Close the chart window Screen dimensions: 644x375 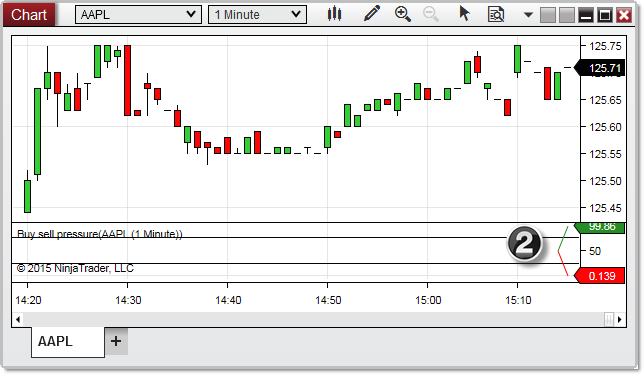[624, 15]
